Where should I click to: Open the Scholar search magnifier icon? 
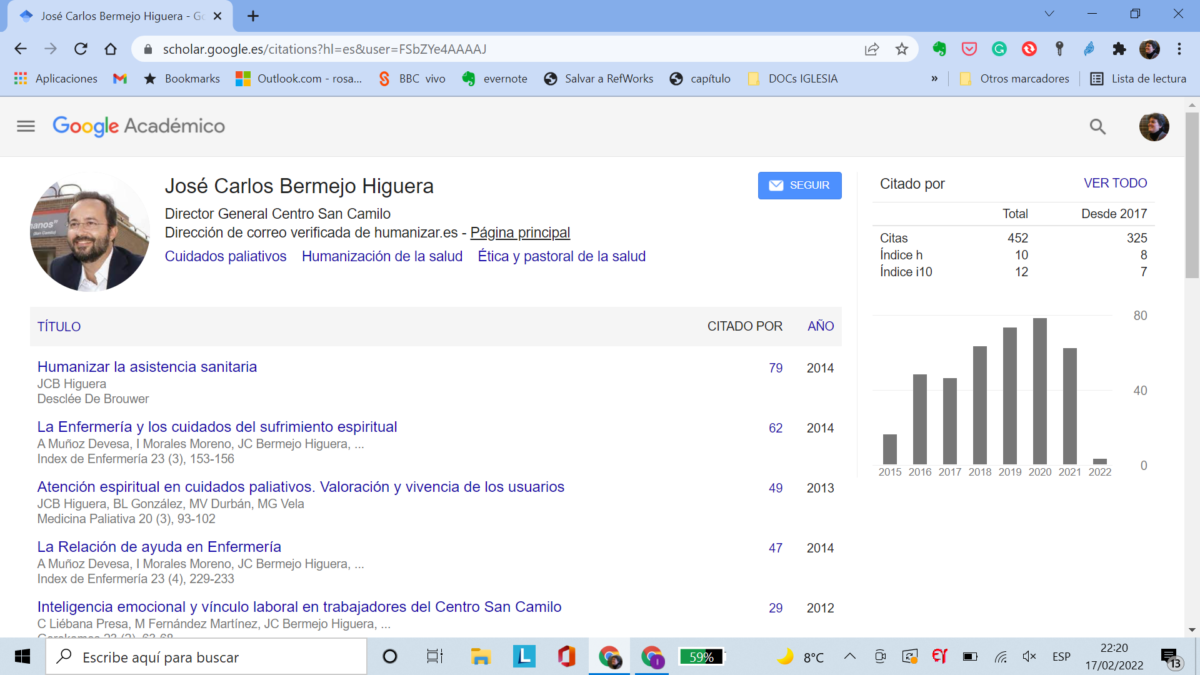pos(1097,127)
